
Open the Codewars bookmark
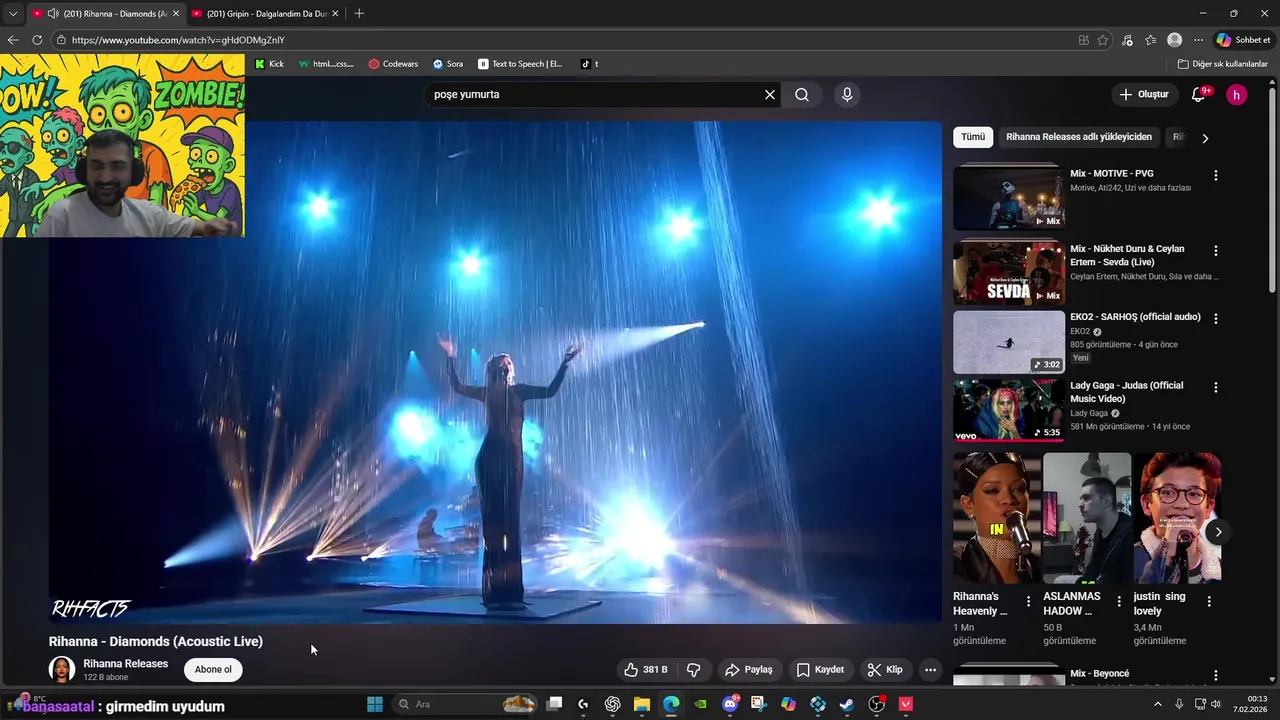pyautogui.click(x=393, y=64)
